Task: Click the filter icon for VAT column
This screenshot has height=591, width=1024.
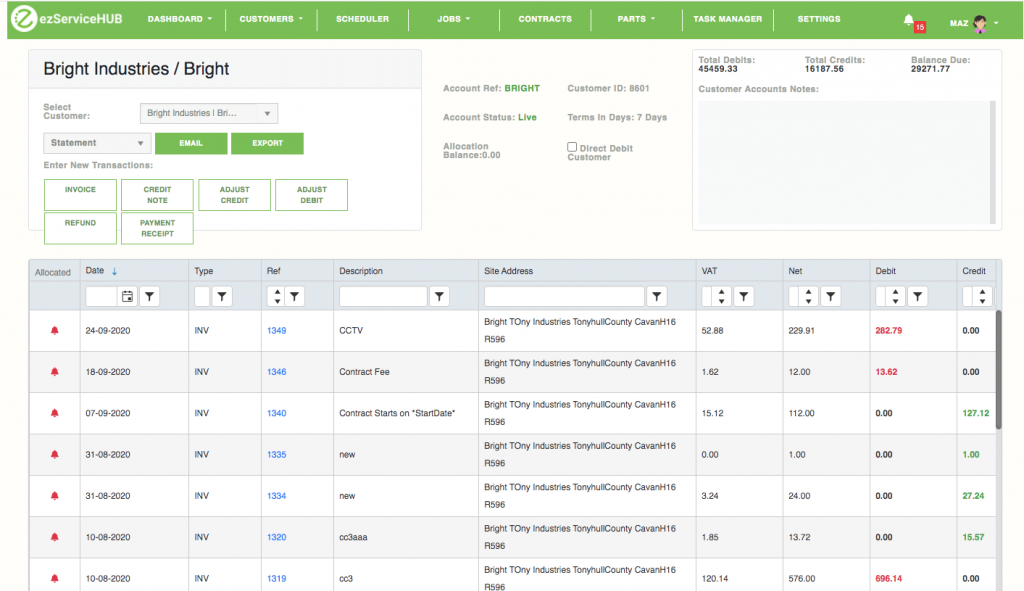Action: (743, 297)
